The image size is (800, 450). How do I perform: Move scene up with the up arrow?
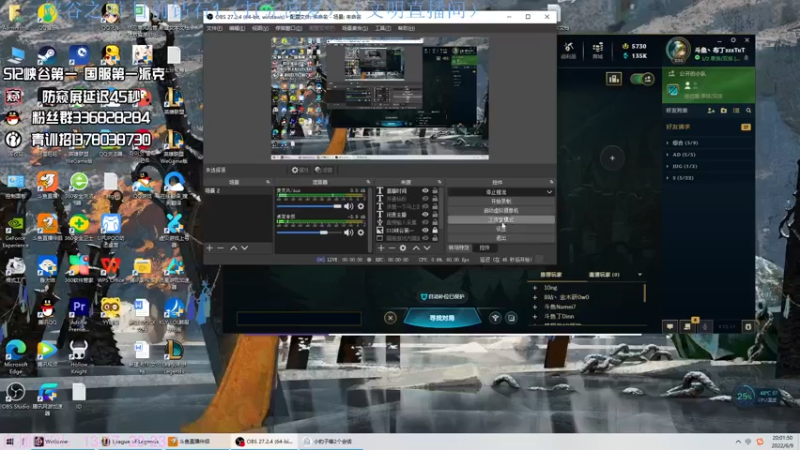click(233, 248)
